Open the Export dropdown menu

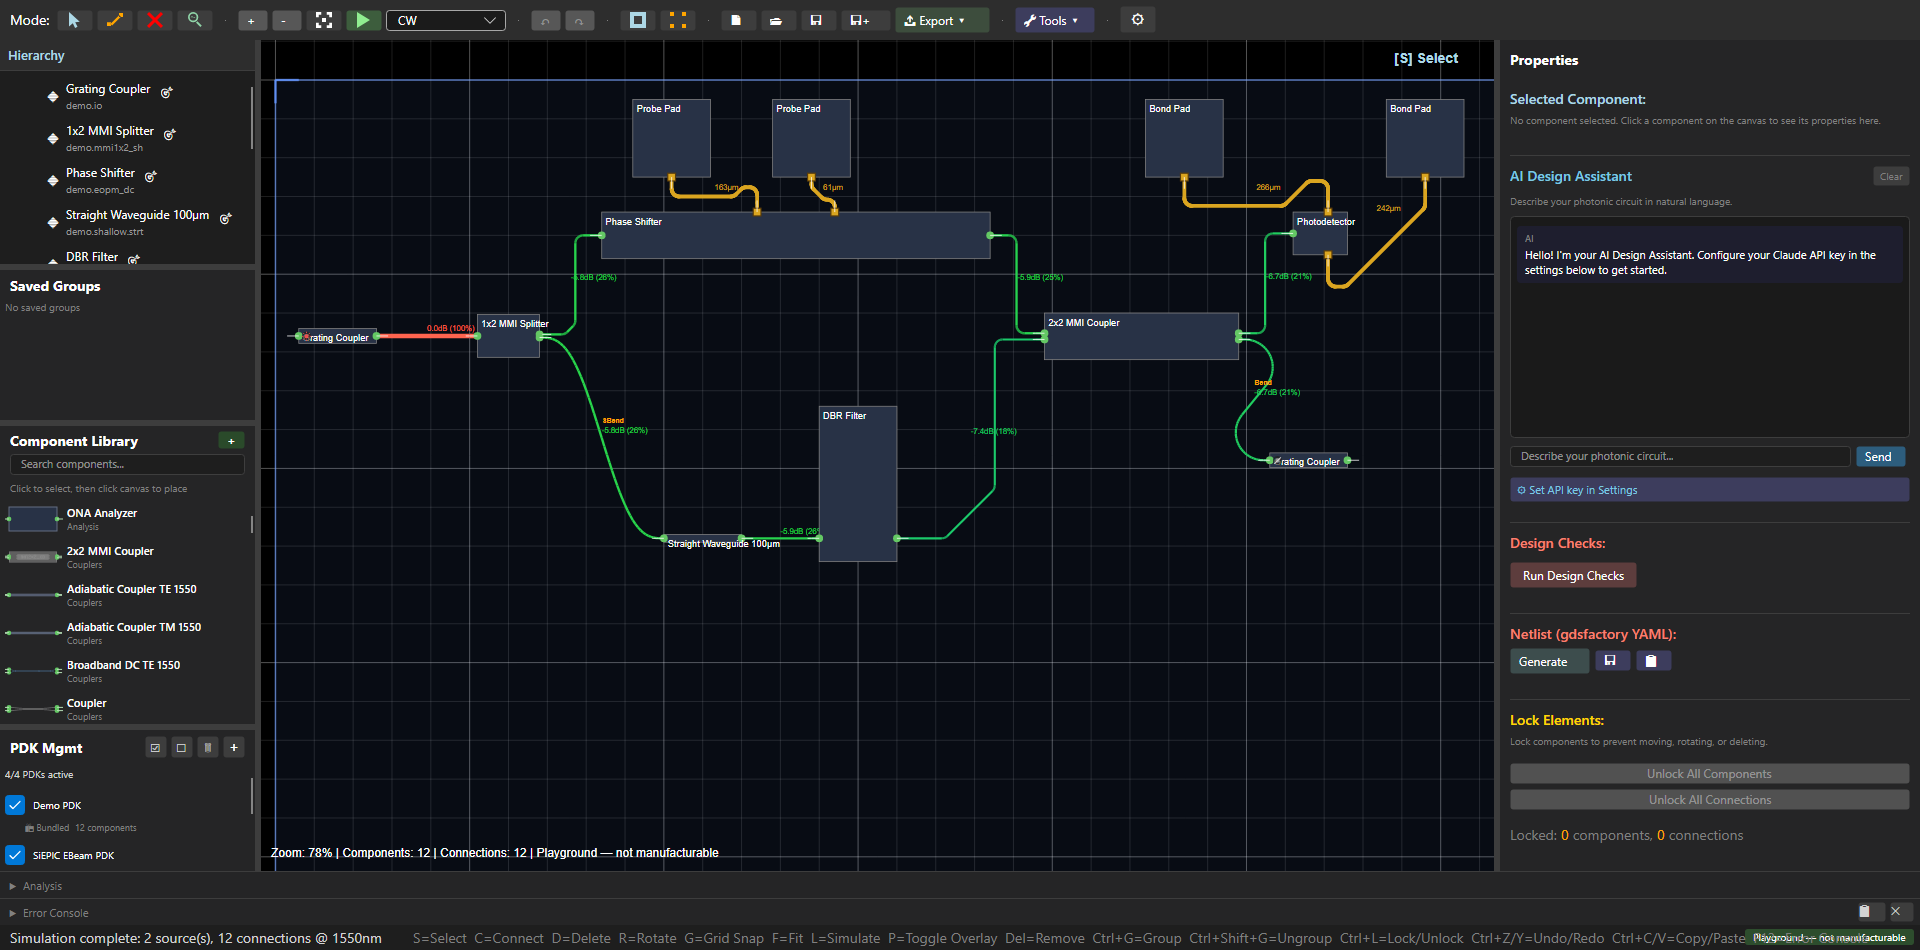[x=941, y=20]
